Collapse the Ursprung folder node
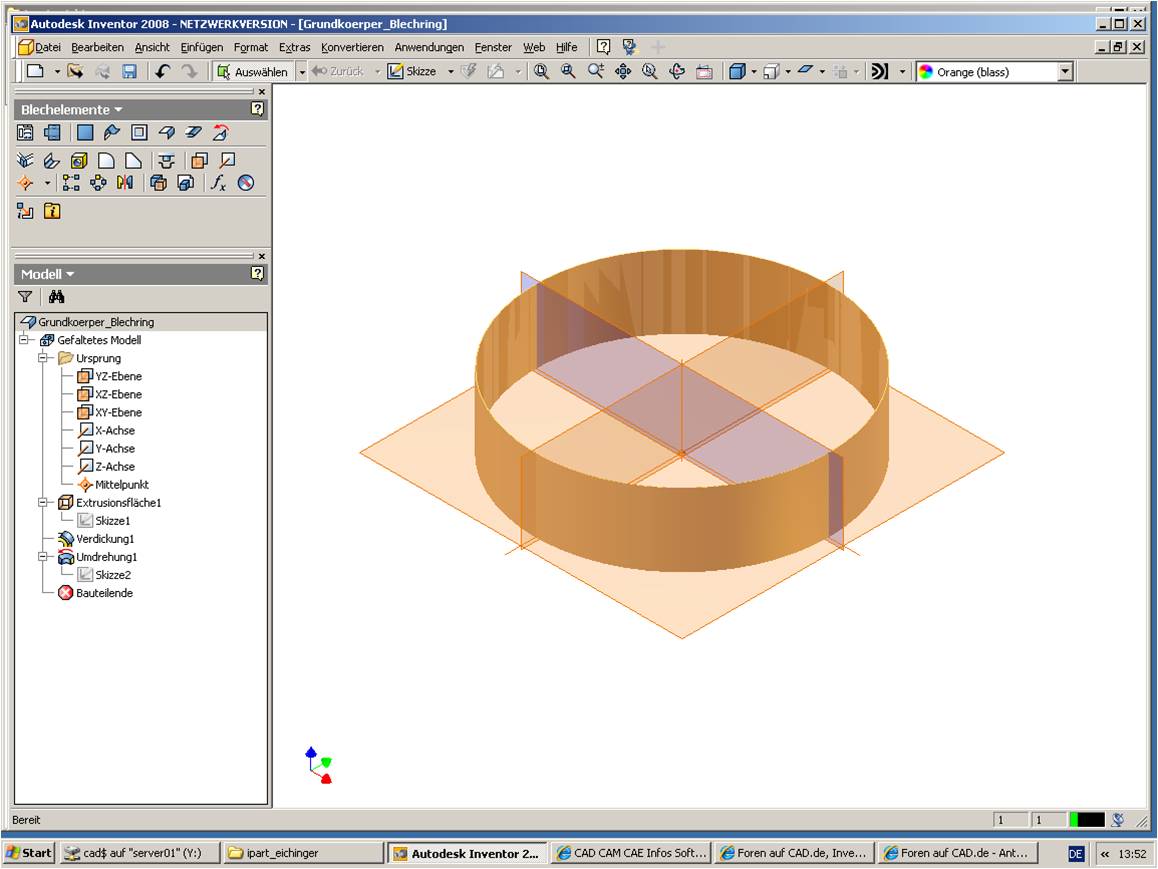Screen dimensions: 1158x869 pyautogui.click(x=43, y=358)
